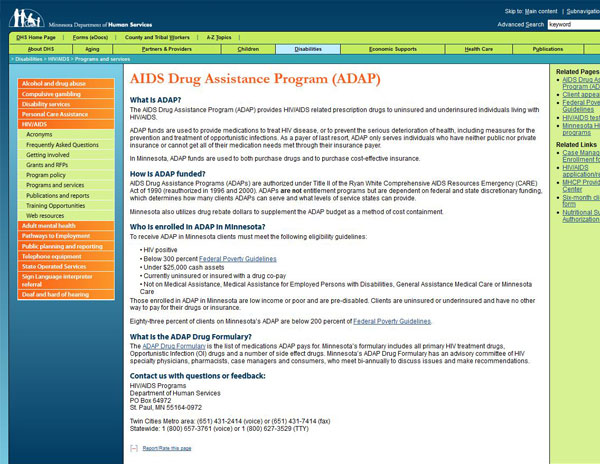Image resolution: width=600 pixels, height=464 pixels.
Task: Click "Under $25,000 cash assets" text
Action: [x=184, y=267]
